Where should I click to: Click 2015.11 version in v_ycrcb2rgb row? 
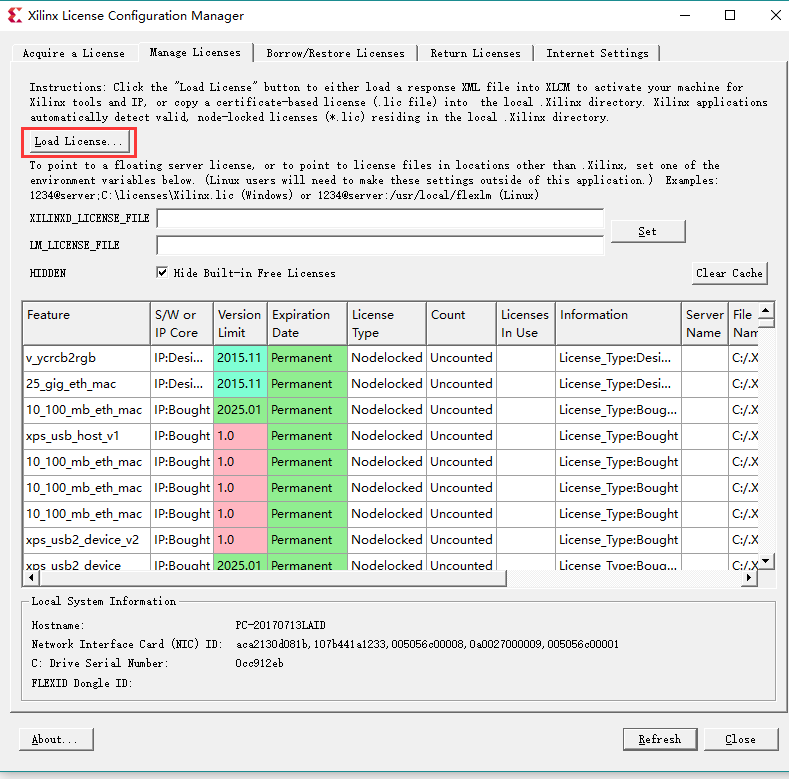point(240,358)
